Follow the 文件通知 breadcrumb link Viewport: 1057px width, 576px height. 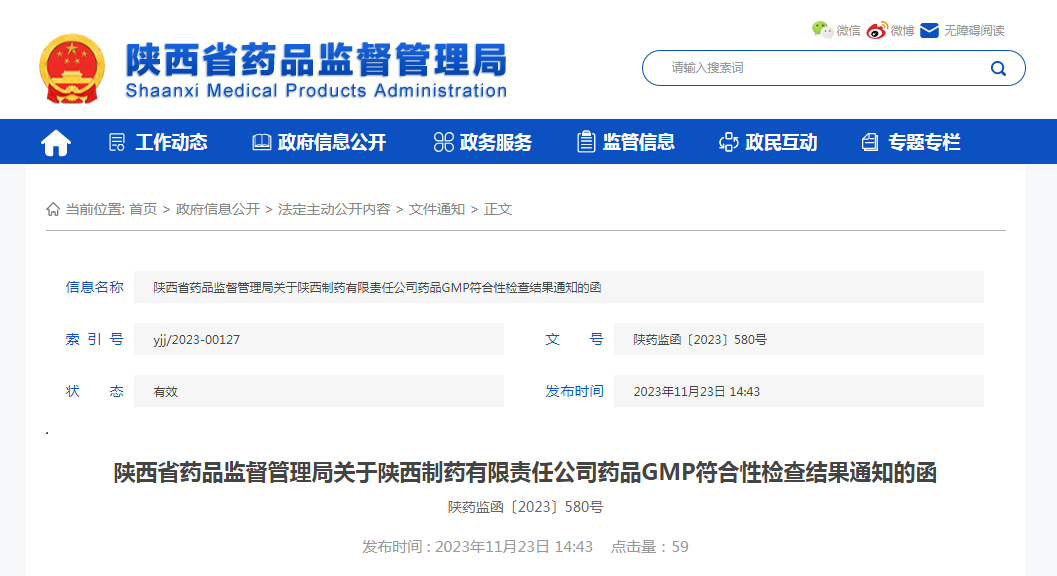pyautogui.click(x=437, y=209)
